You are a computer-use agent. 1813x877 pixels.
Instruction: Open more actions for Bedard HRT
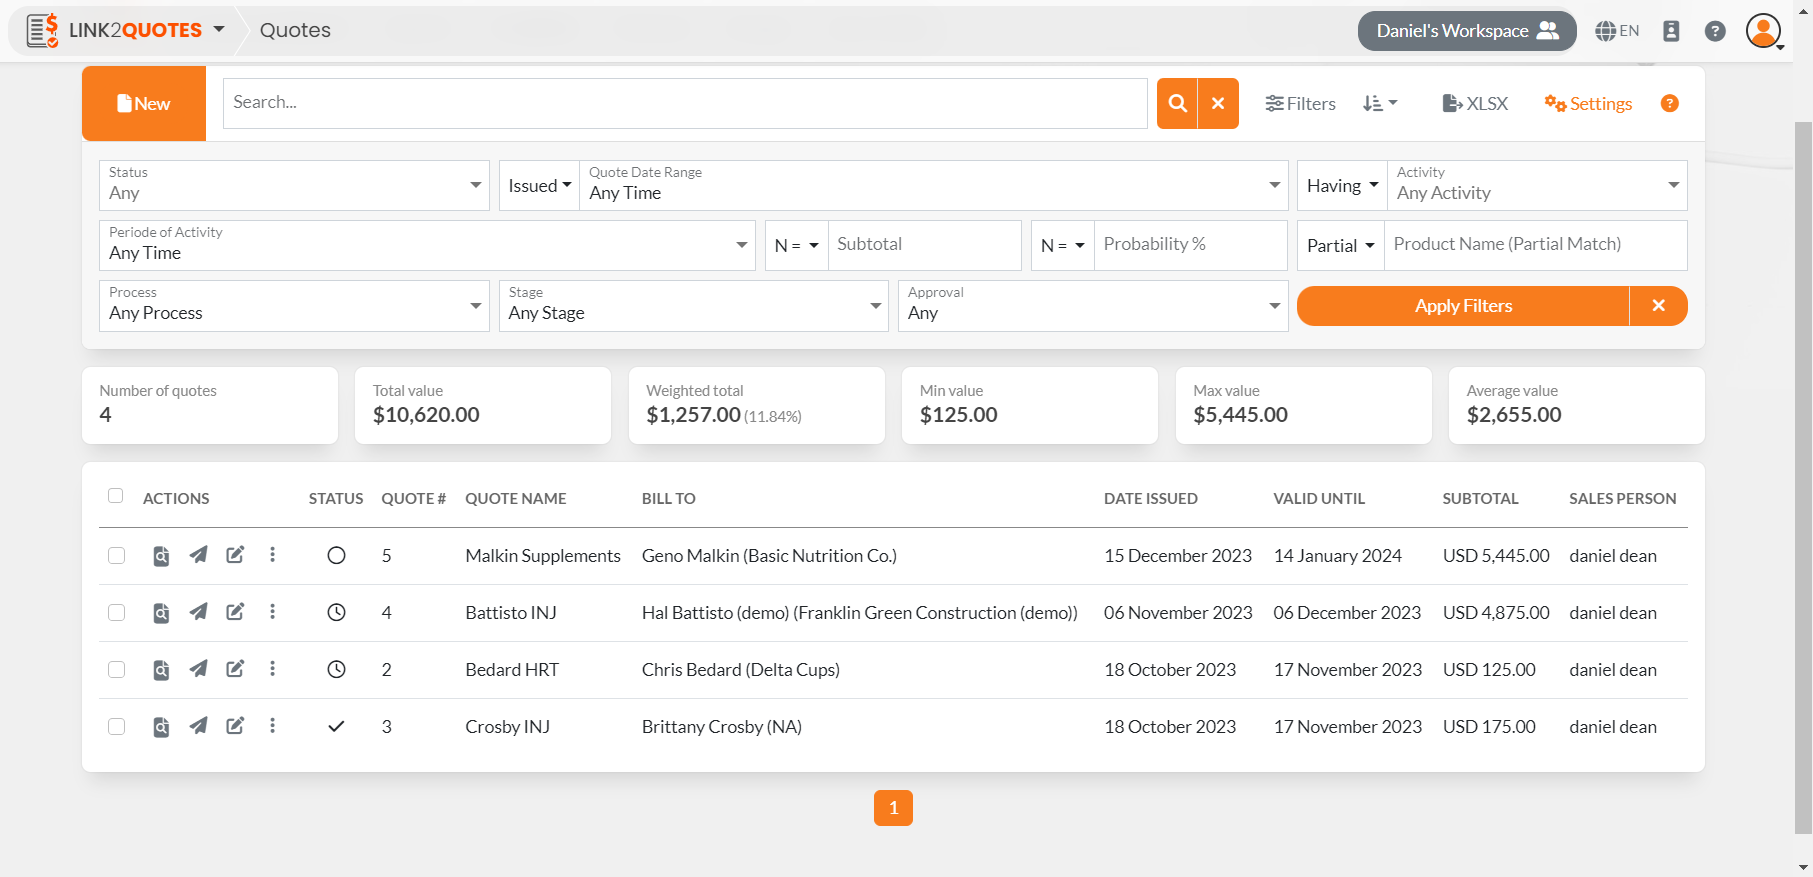click(272, 669)
